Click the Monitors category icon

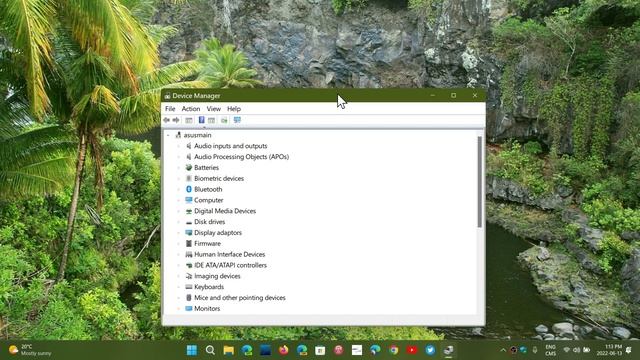click(189, 309)
